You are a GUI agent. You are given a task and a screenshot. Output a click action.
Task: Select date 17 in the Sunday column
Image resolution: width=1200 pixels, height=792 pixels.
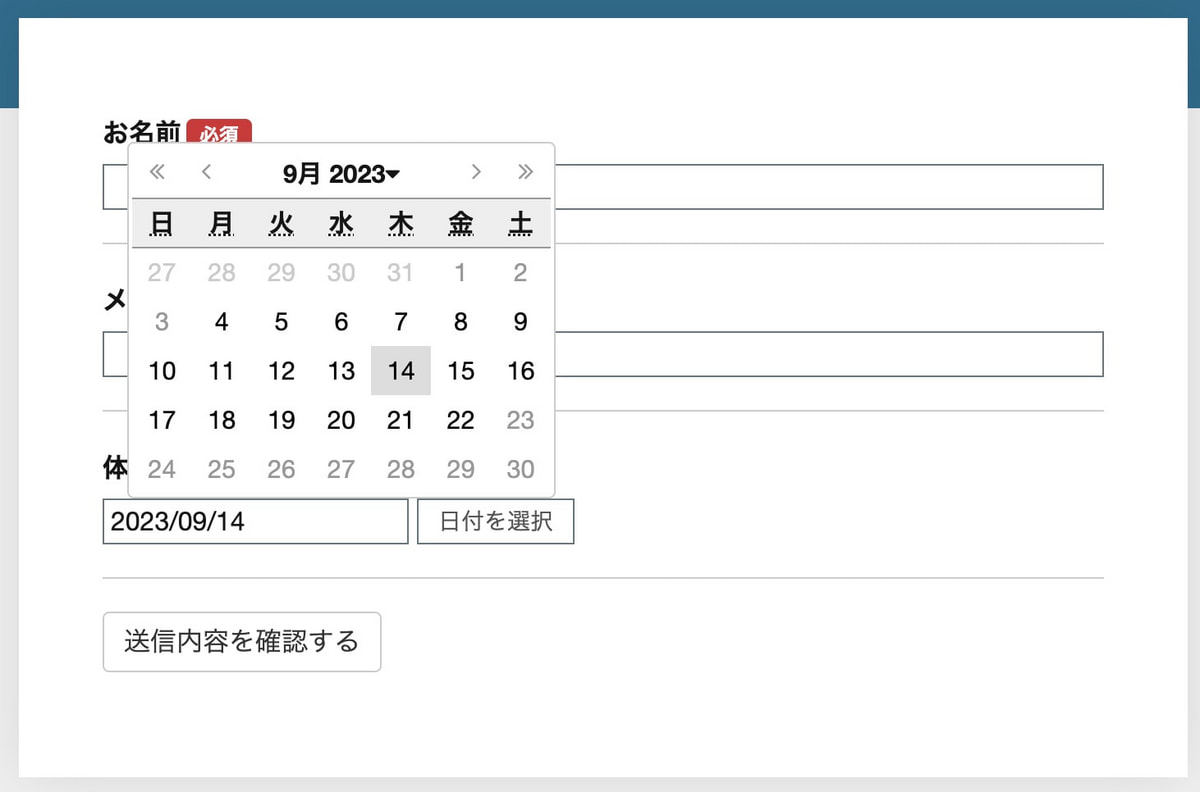(x=162, y=420)
